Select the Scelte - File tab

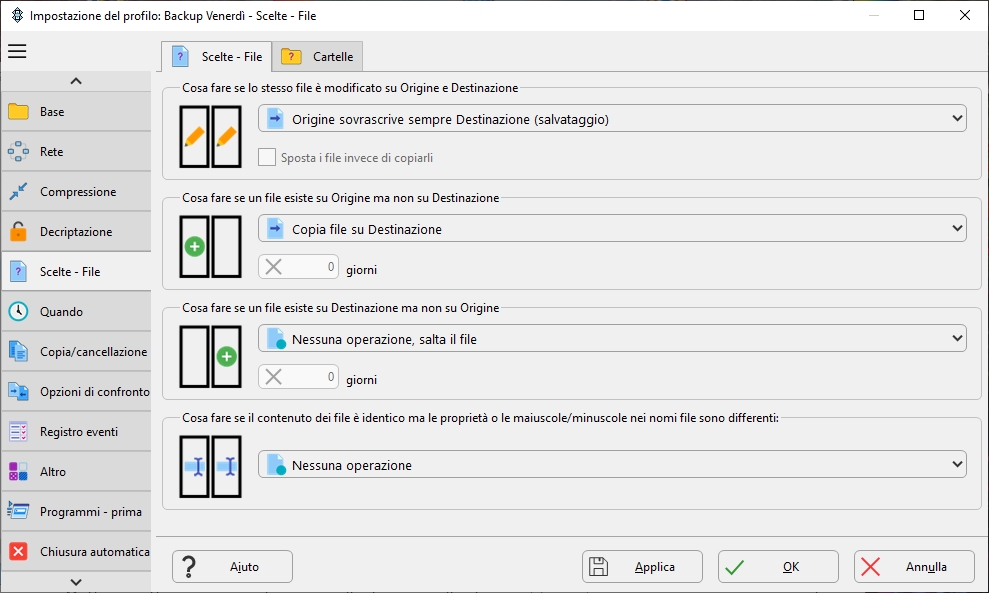tap(217, 57)
